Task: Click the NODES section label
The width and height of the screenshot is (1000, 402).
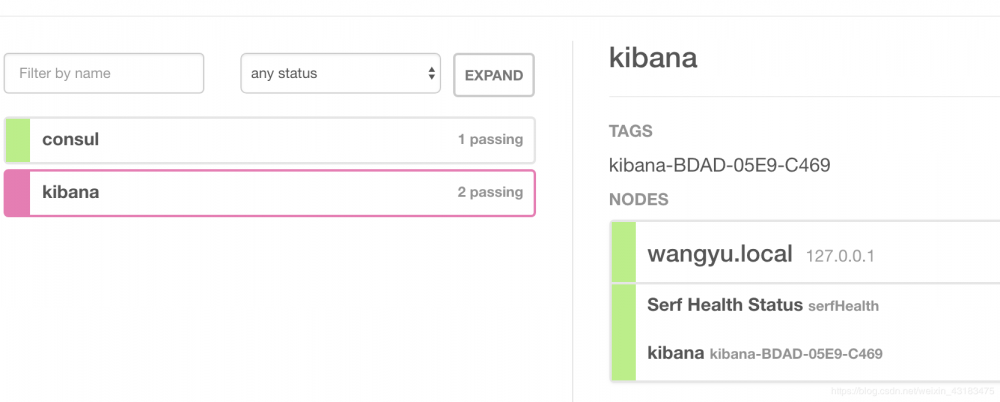Action: point(639,199)
